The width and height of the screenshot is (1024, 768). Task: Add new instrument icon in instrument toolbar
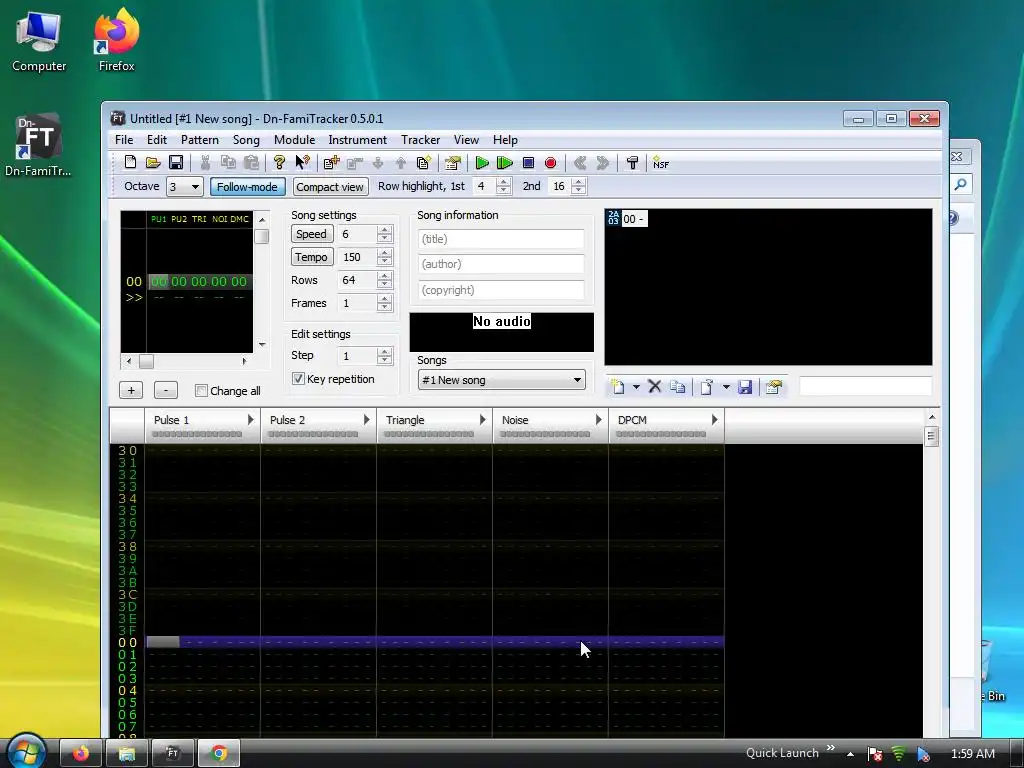[617, 387]
